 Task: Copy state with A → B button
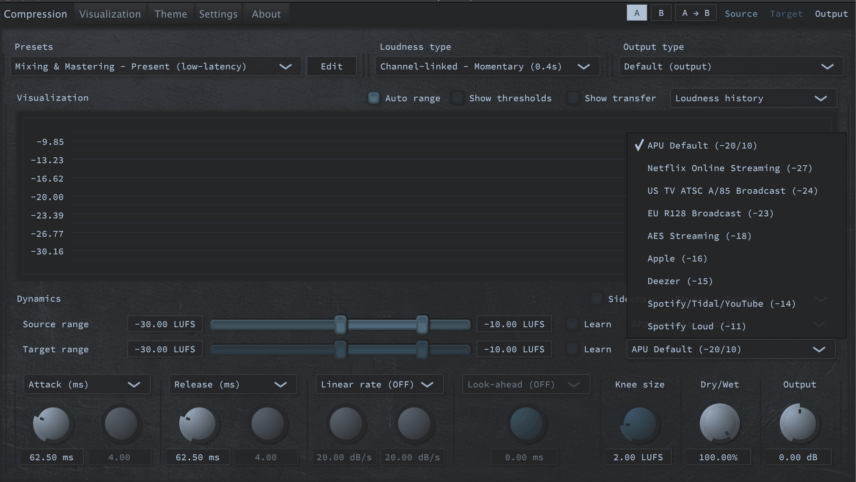pyautogui.click(x=696, y=13)
